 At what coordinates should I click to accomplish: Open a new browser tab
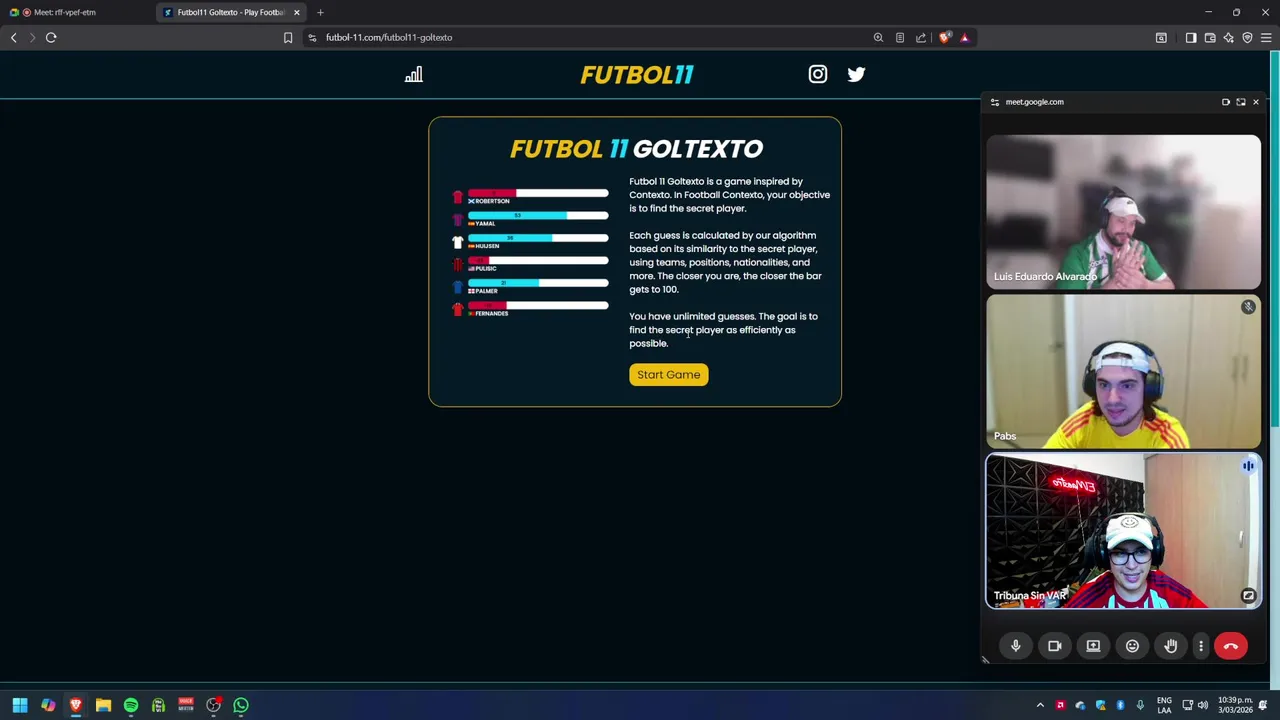320,12
